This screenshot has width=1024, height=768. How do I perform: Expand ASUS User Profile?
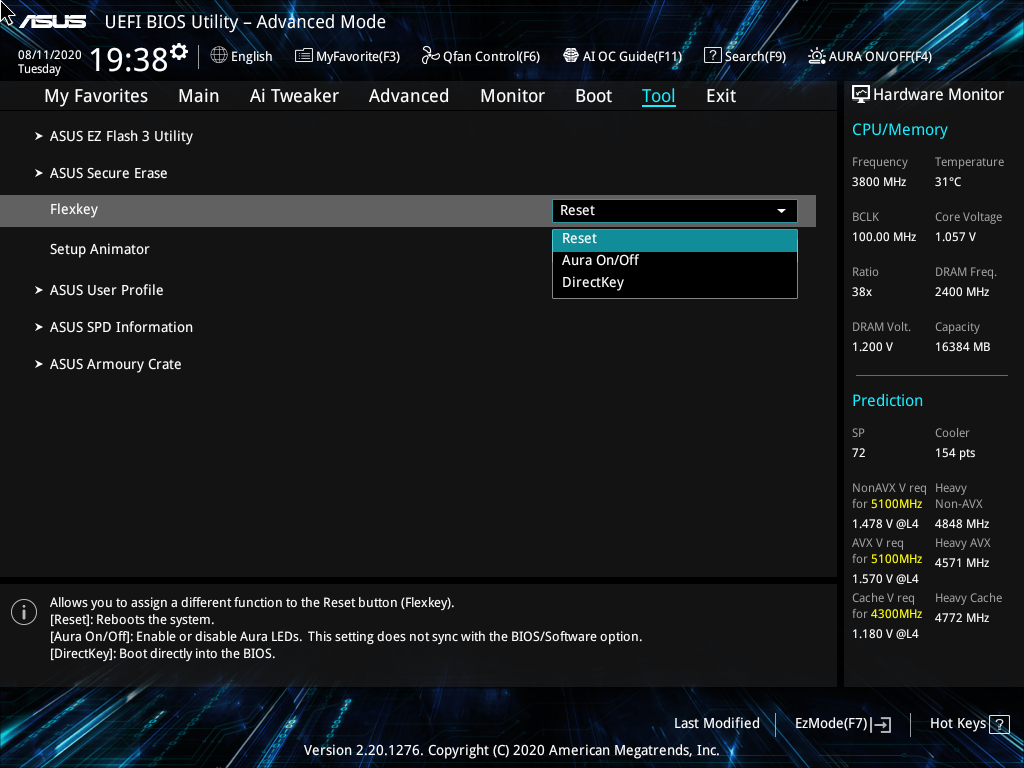pos(106,290)
